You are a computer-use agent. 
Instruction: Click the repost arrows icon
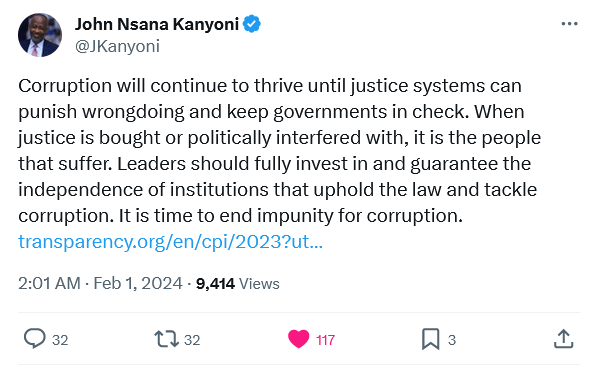166,339
